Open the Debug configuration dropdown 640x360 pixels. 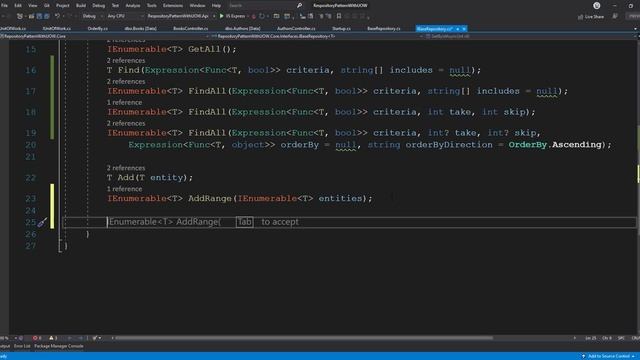coord(92,16)
